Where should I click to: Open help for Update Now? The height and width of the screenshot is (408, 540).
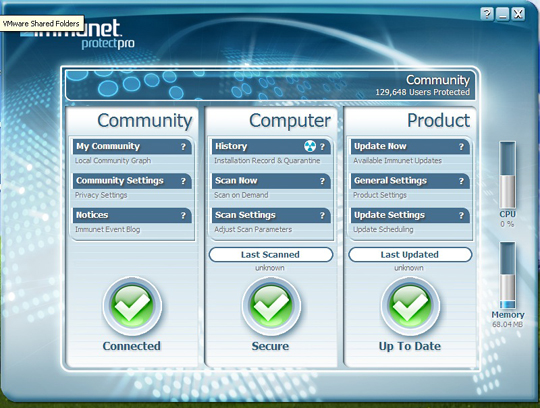(x=461, y=147)
